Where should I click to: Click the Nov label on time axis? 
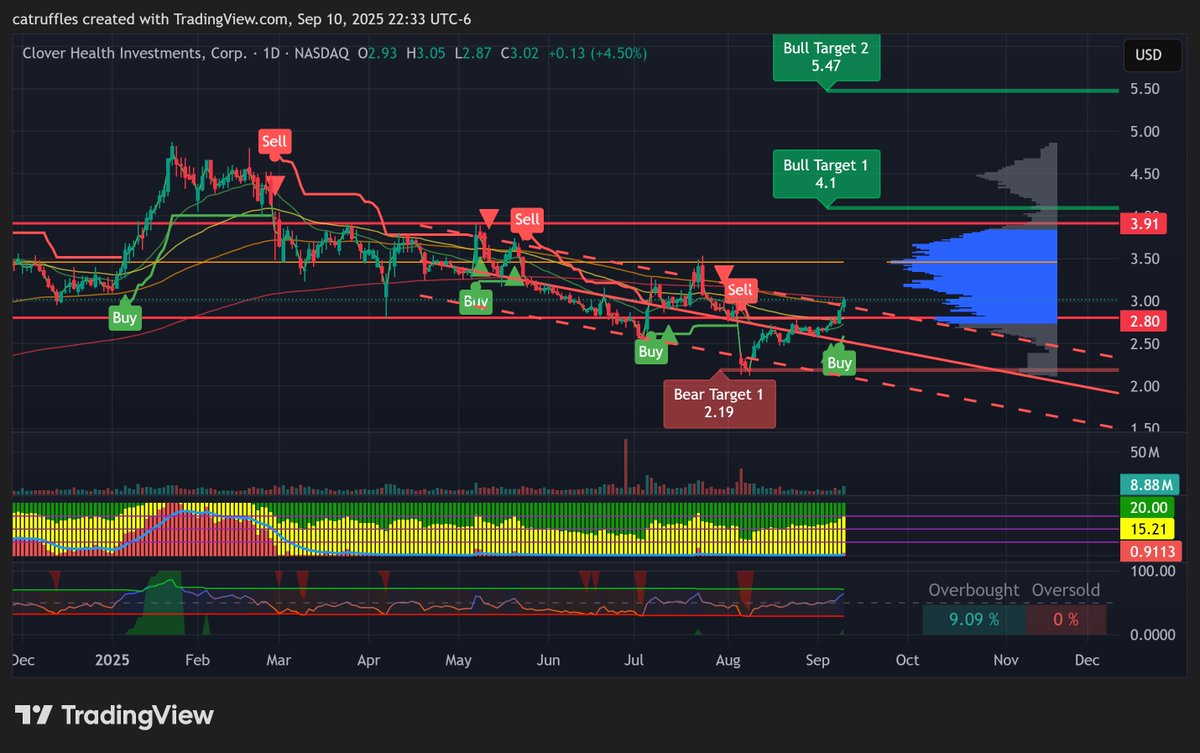[x=1006, y=661]
